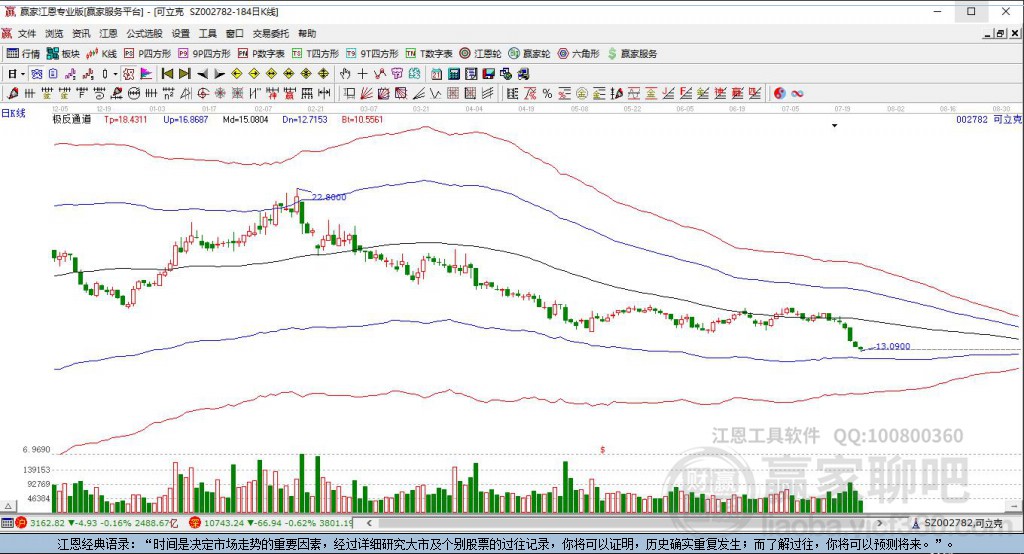Viewport: 1024px width, 554px height.
Task: Open the 浏览 menu
Action: (54, 33)
